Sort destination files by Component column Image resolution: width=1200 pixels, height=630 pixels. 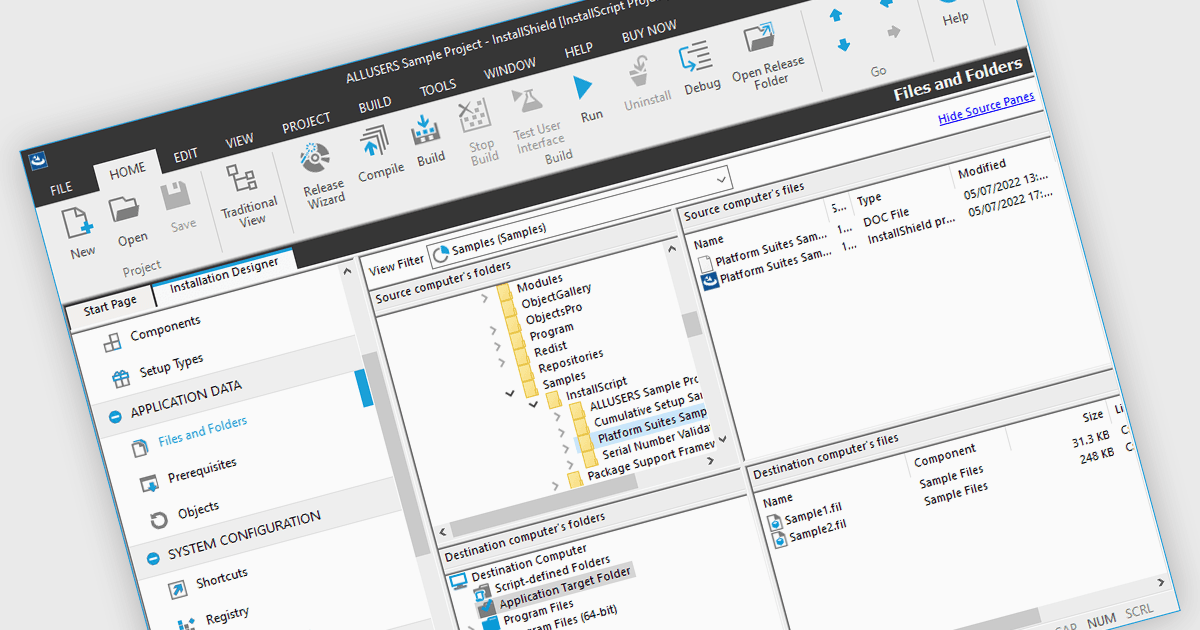point(945,454)
